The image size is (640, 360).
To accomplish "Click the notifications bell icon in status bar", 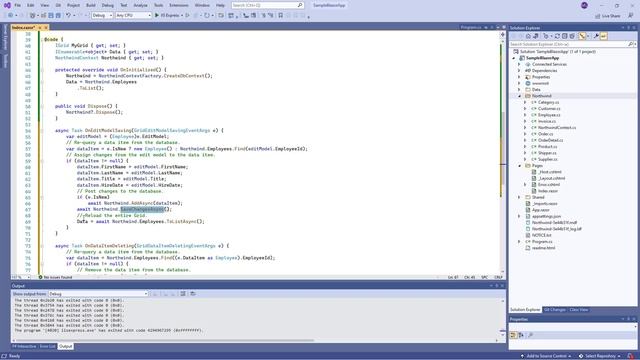I will point(631,356).
